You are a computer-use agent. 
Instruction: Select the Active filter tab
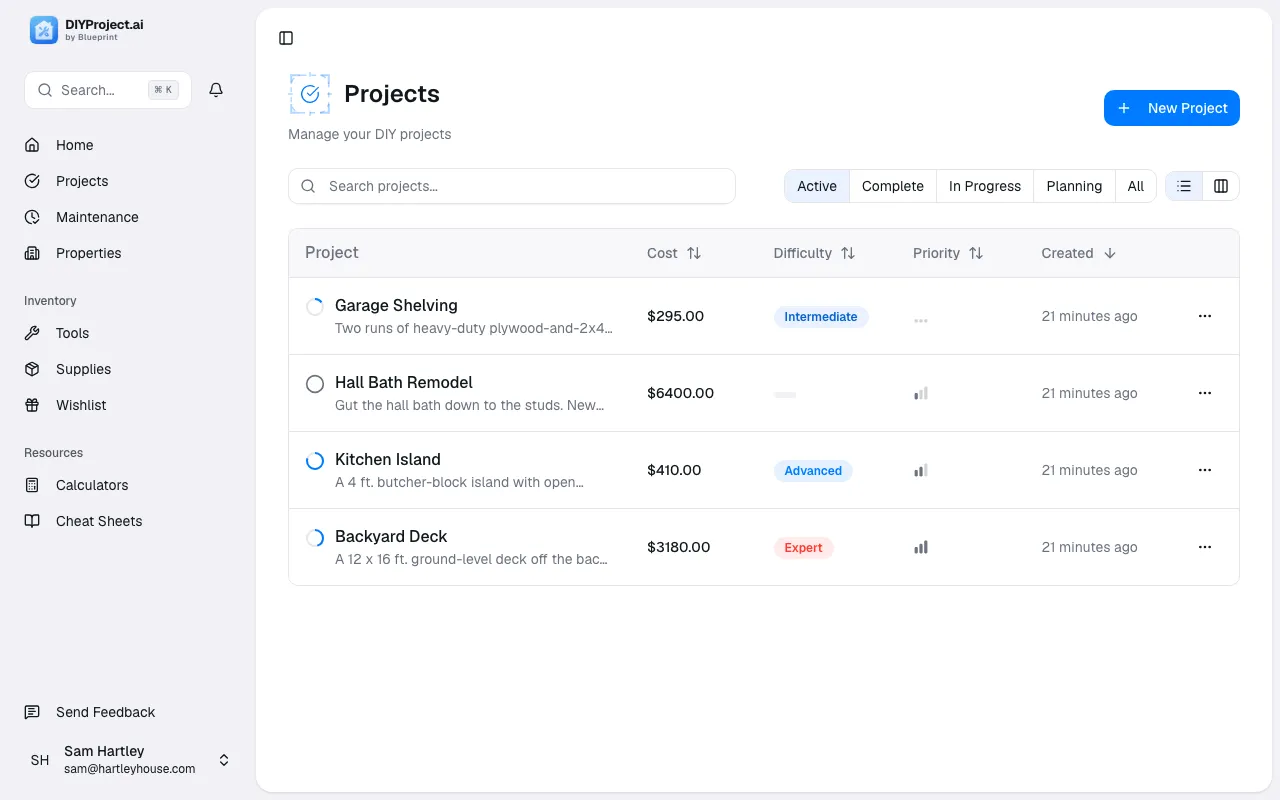coord(817,186)
